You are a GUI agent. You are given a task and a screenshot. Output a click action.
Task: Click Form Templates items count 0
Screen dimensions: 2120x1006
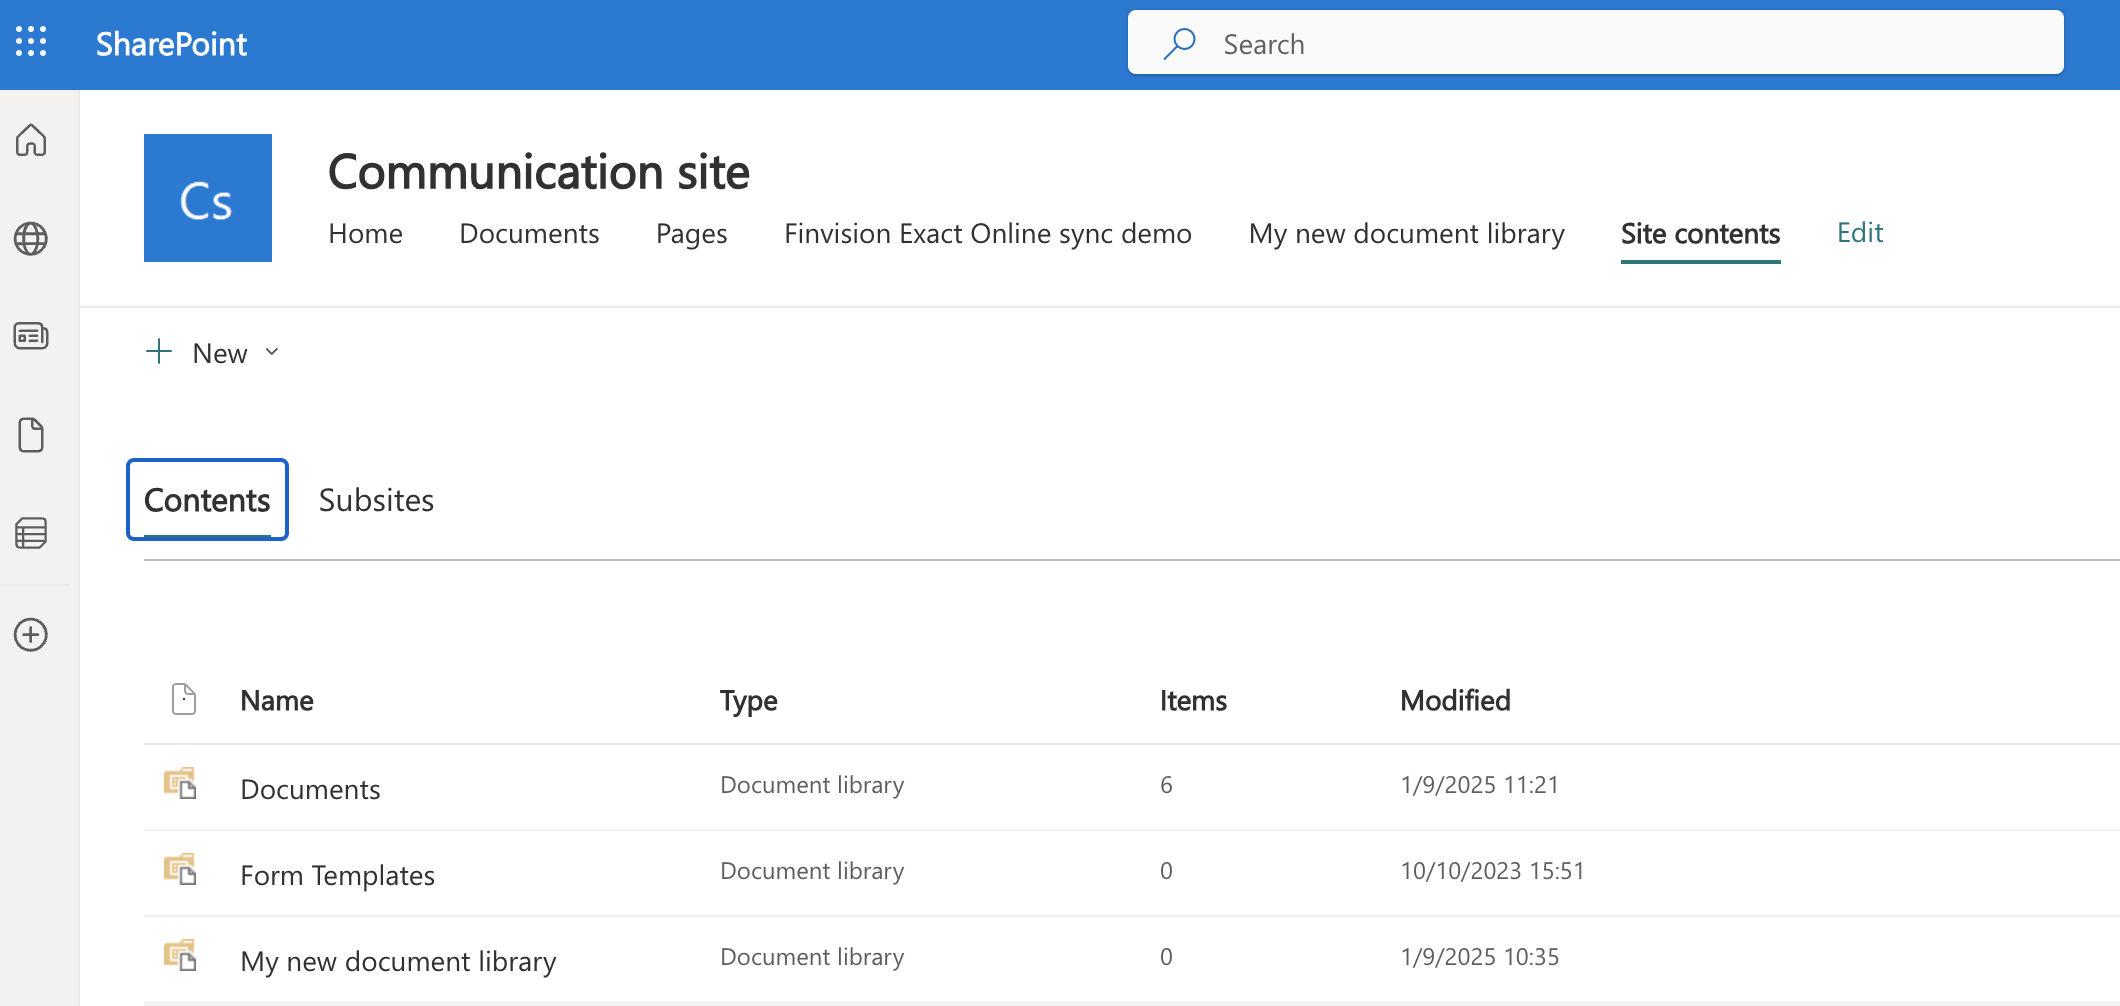point(1166,871)
